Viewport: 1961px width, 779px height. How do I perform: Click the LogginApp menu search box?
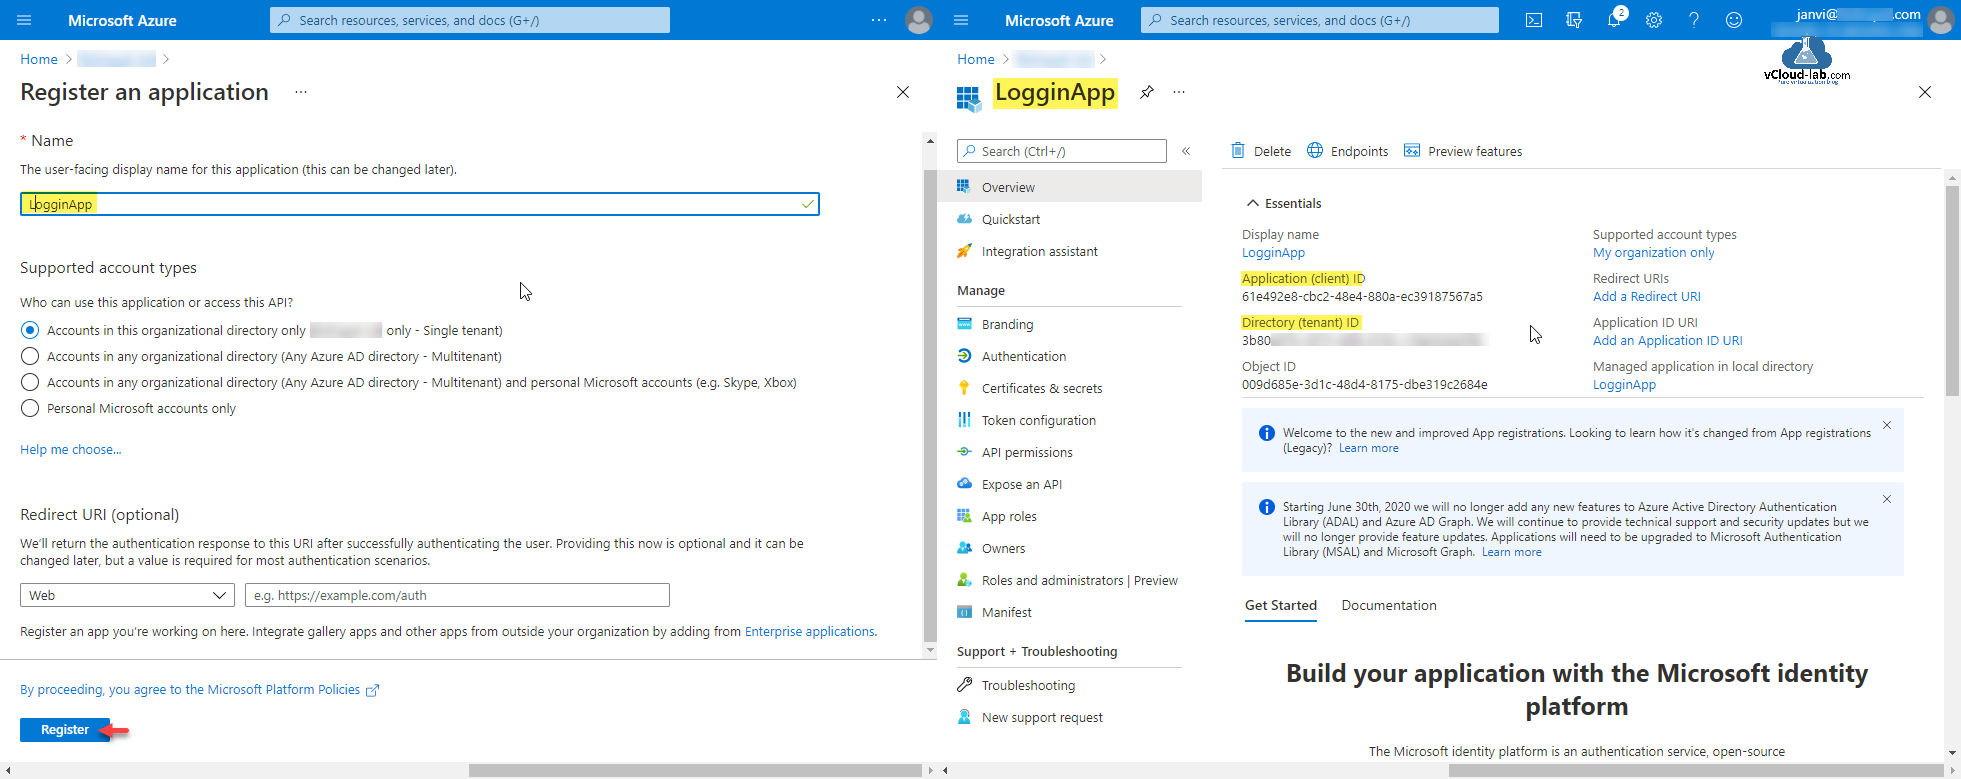pyautogui.click(x=1062, y=151)
